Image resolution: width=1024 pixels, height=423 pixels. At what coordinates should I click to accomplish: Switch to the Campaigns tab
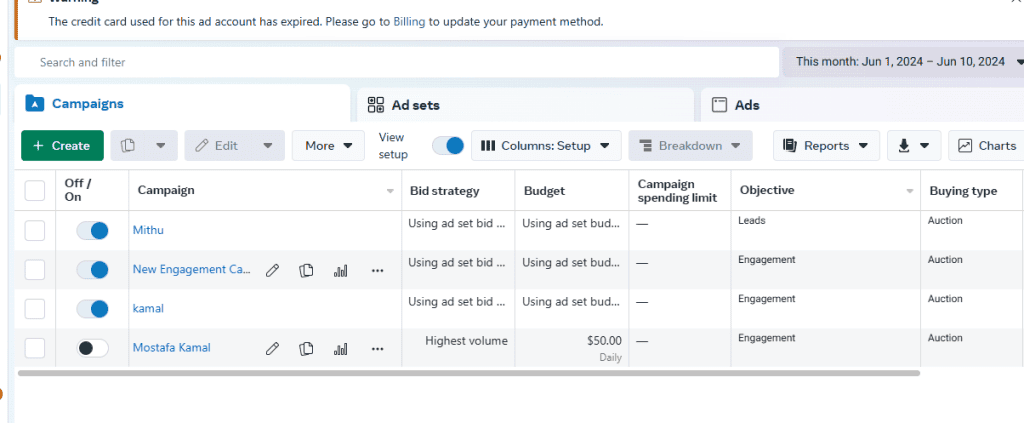(x=182, y=103)
